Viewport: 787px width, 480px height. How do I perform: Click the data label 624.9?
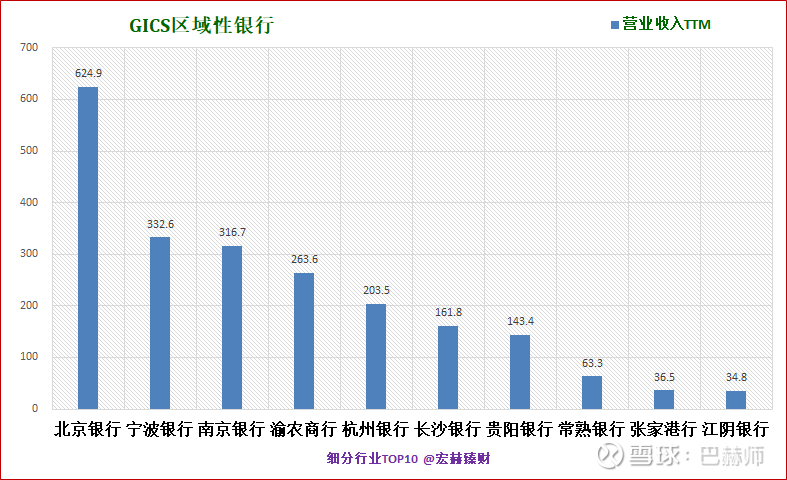click(88, 73)
